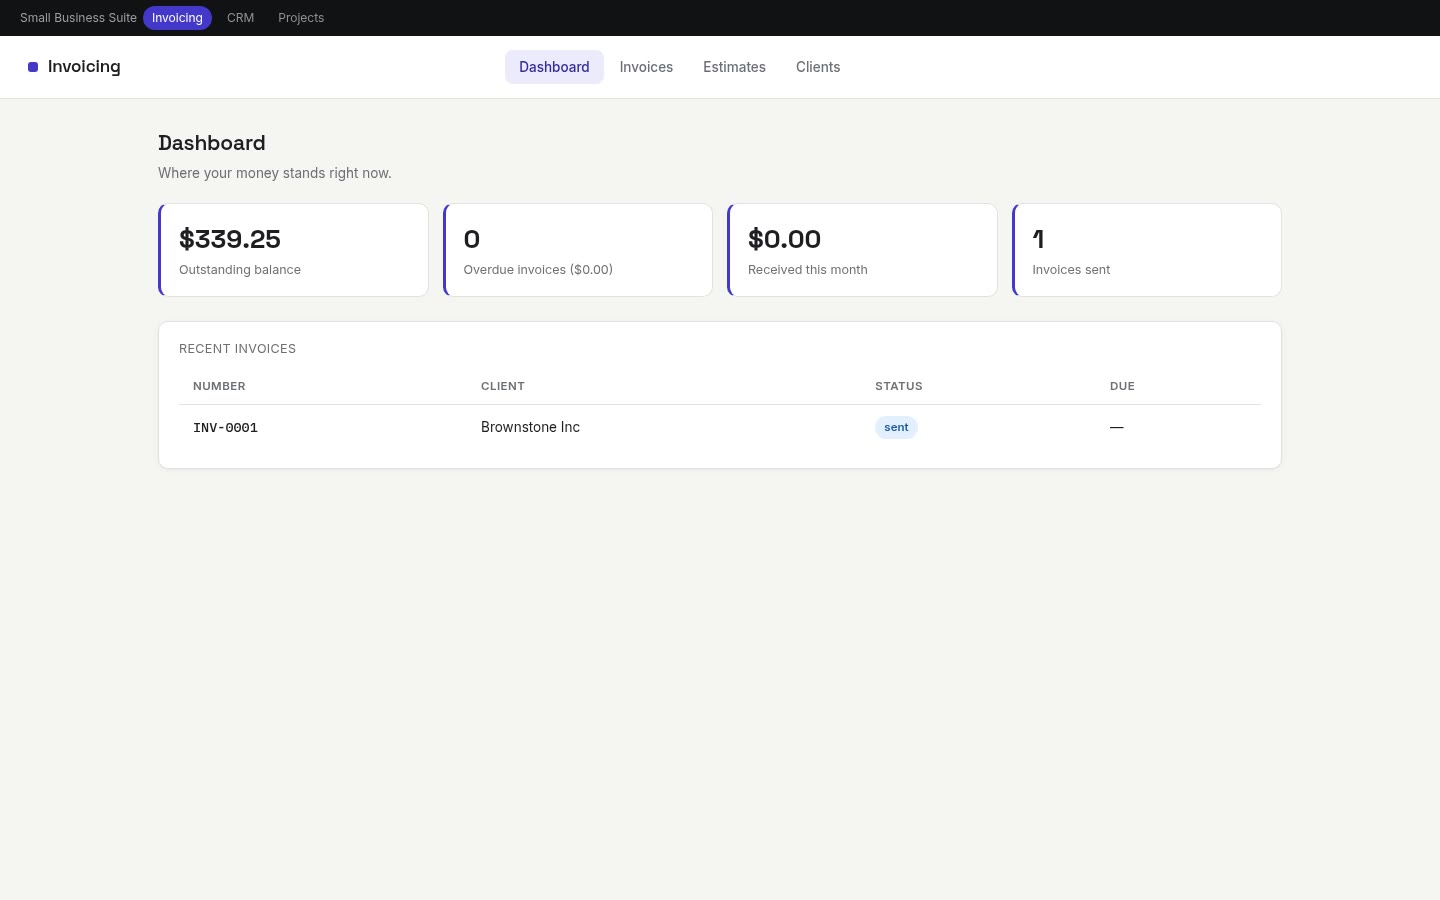
Task: Click the Overdue invoices card
Action: click(x=578, y=250)
